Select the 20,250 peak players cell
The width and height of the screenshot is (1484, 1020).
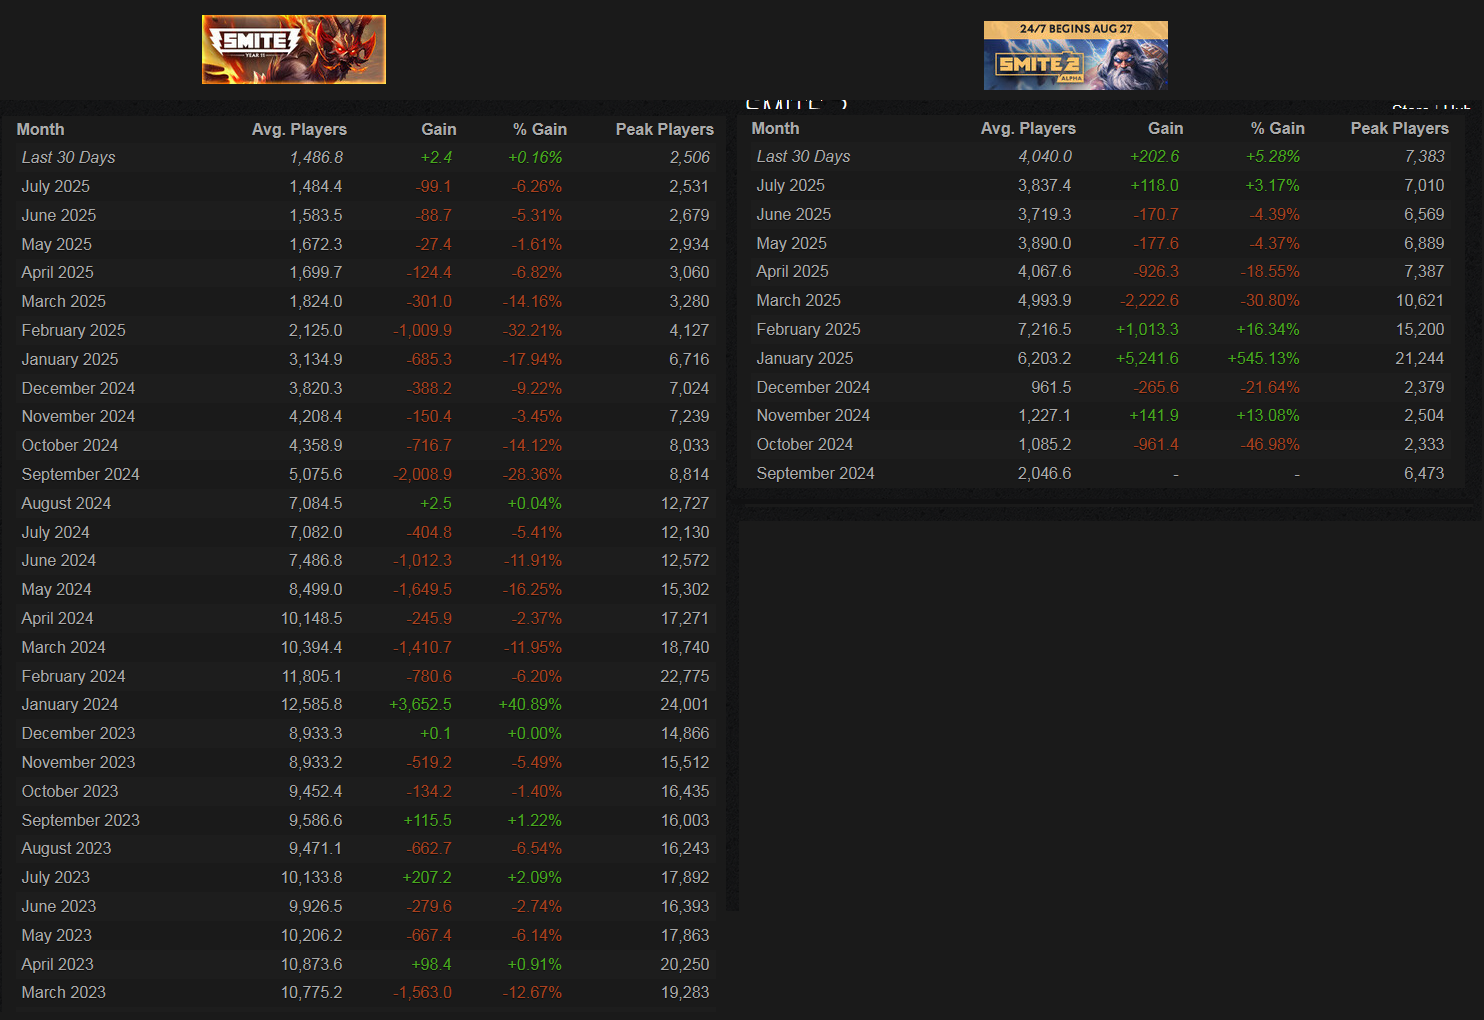pos(685,964)
